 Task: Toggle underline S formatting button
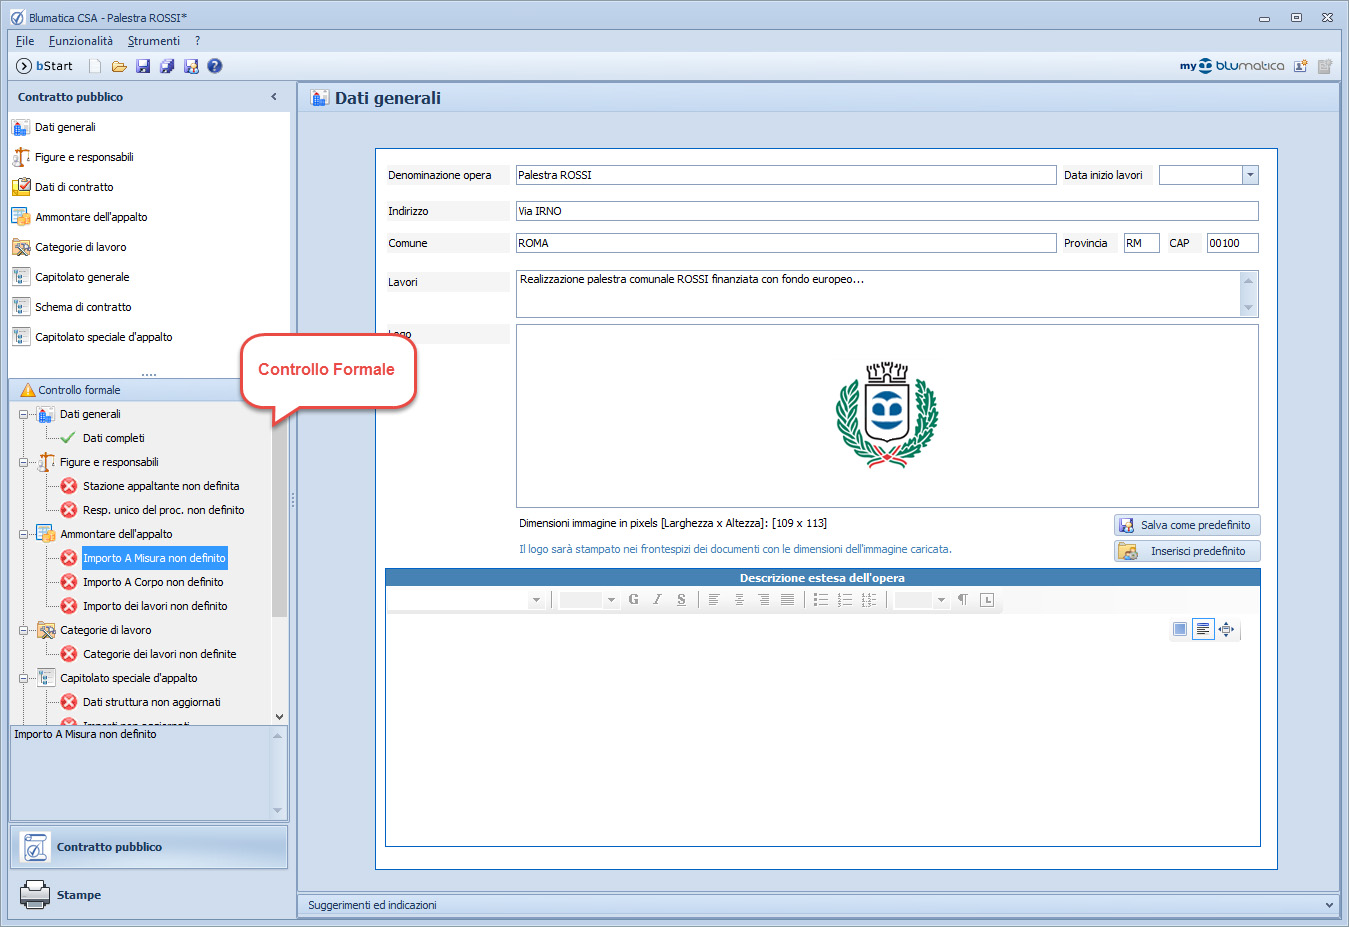pyautogui.click(x=681, y=600)
